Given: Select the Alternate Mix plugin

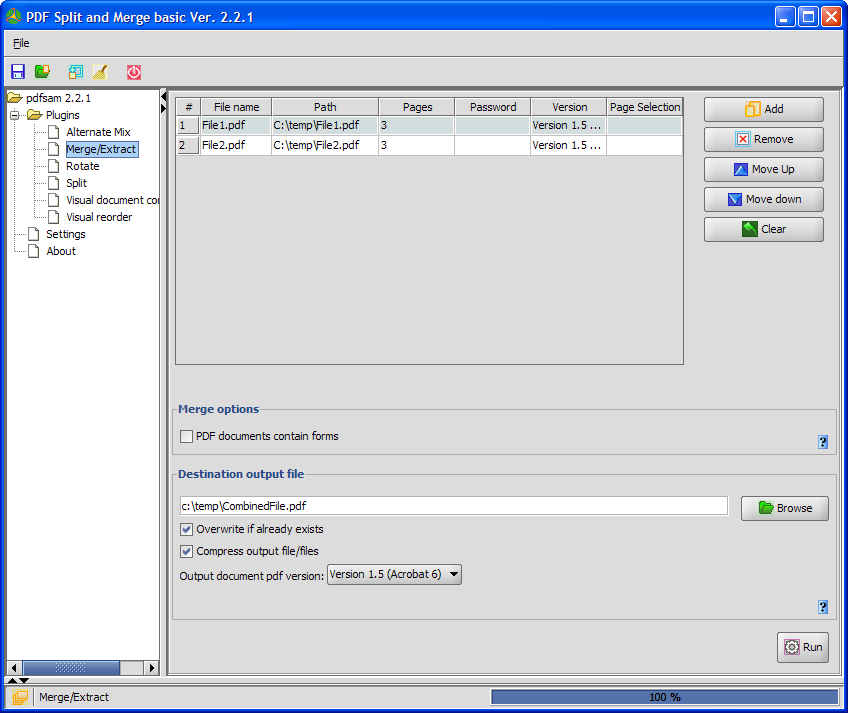Looking at the screenshot, I should pyautogui.click(x=98, y=132).
